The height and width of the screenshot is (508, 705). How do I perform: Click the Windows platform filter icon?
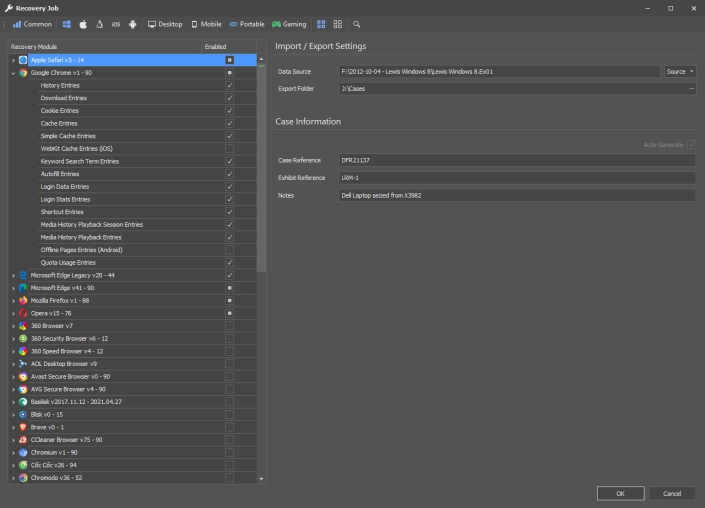tap(67, 23)
